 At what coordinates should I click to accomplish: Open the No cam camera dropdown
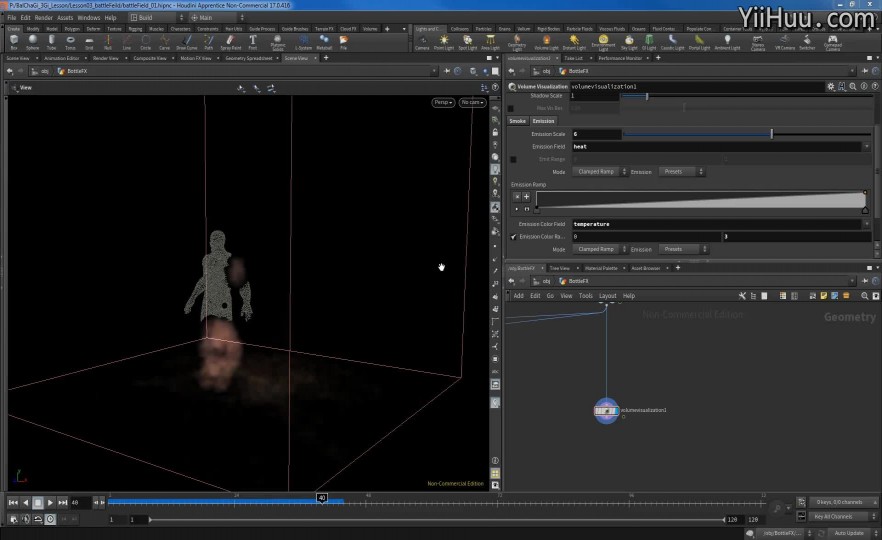pos(472,102)
